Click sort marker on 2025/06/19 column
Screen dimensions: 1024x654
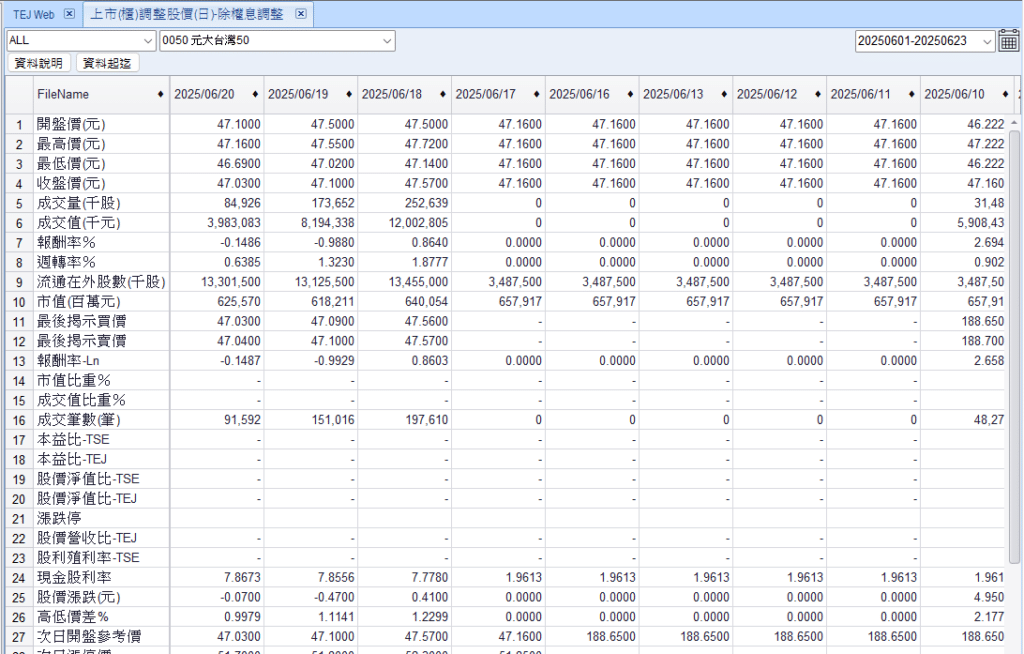tap(349, 94)
